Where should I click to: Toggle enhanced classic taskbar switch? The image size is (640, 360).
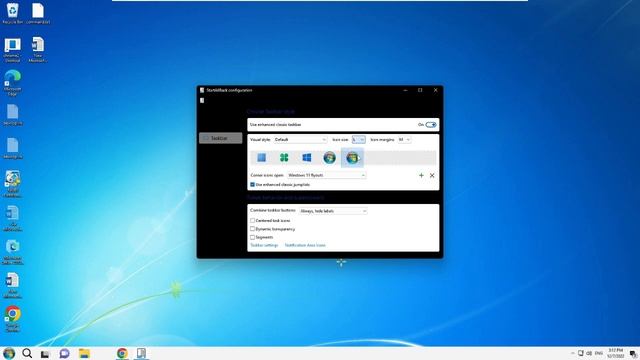coord(431,124)
